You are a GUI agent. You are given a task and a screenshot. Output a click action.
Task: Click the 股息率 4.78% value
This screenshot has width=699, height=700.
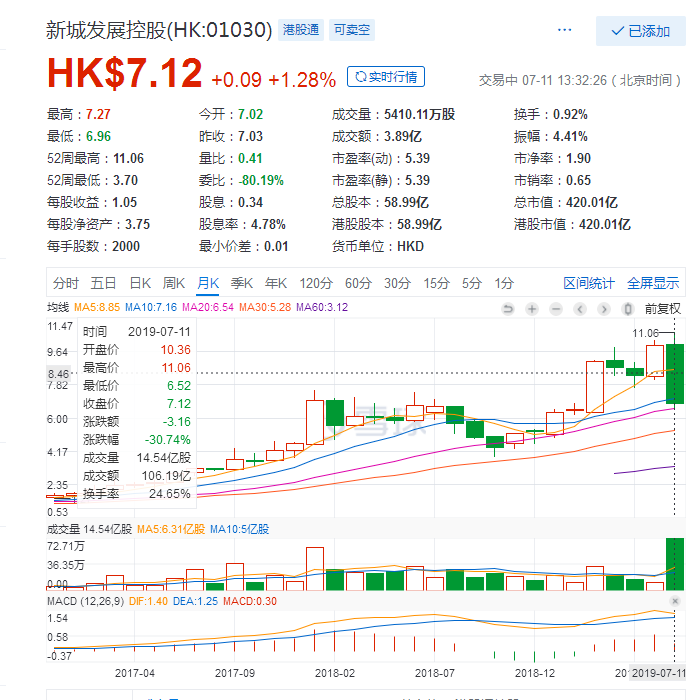(242, 224)
